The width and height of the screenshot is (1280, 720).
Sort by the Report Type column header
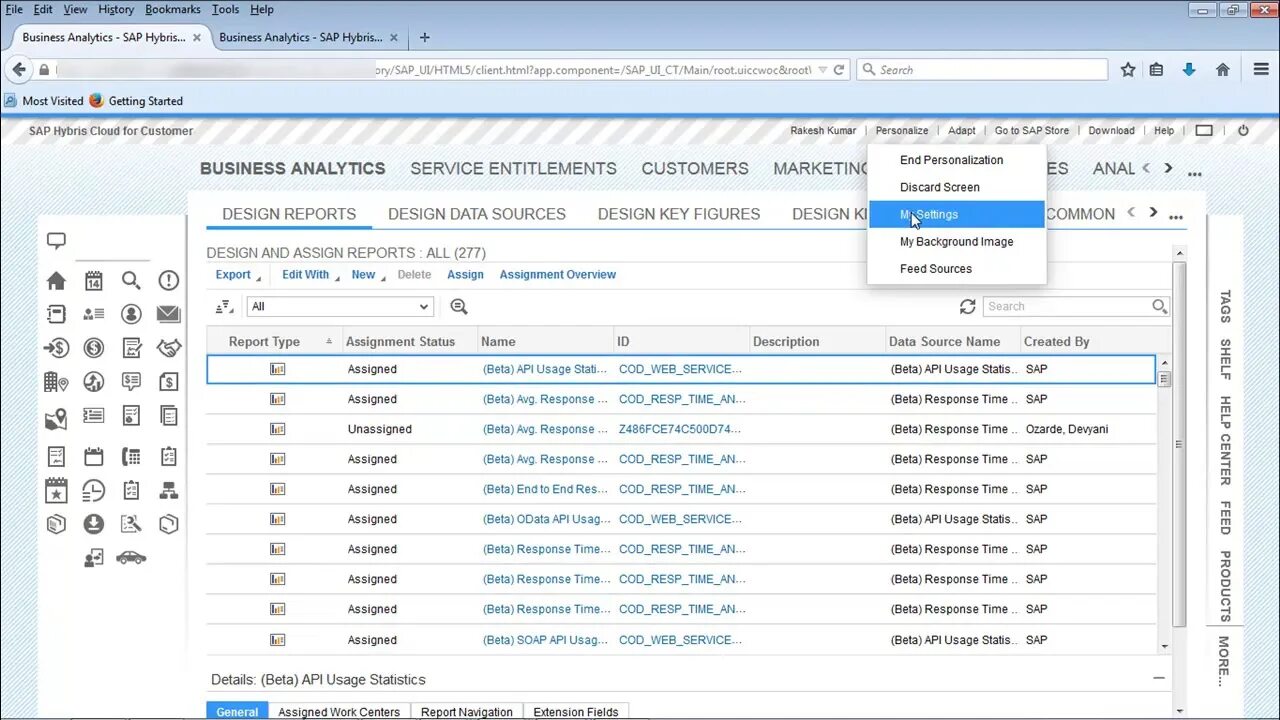264,342
